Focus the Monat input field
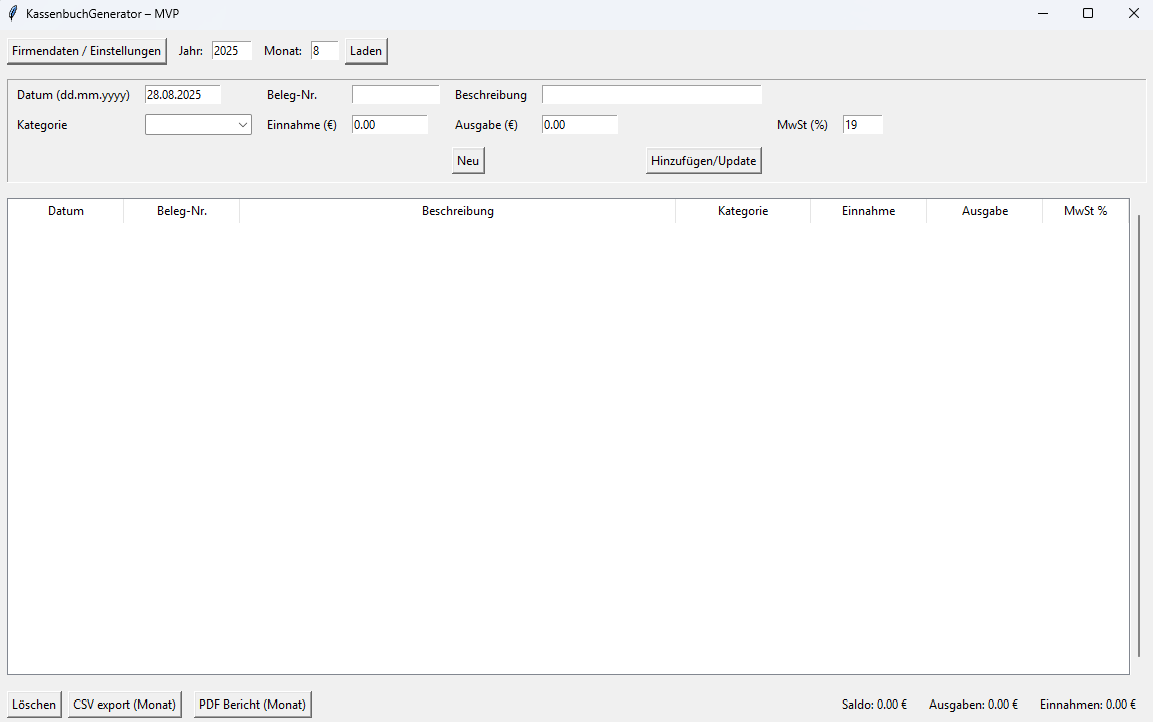The height and width of the screenshot is (723, 1153). (324, 51)
